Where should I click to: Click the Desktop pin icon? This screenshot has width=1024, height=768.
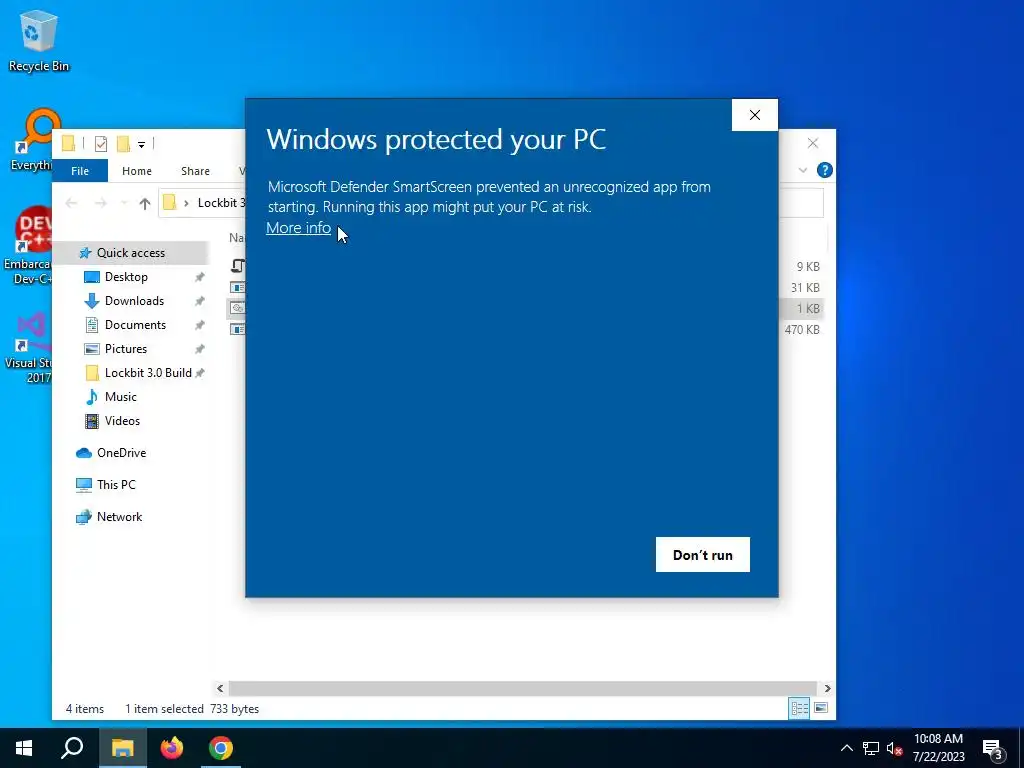coord(200,277)
